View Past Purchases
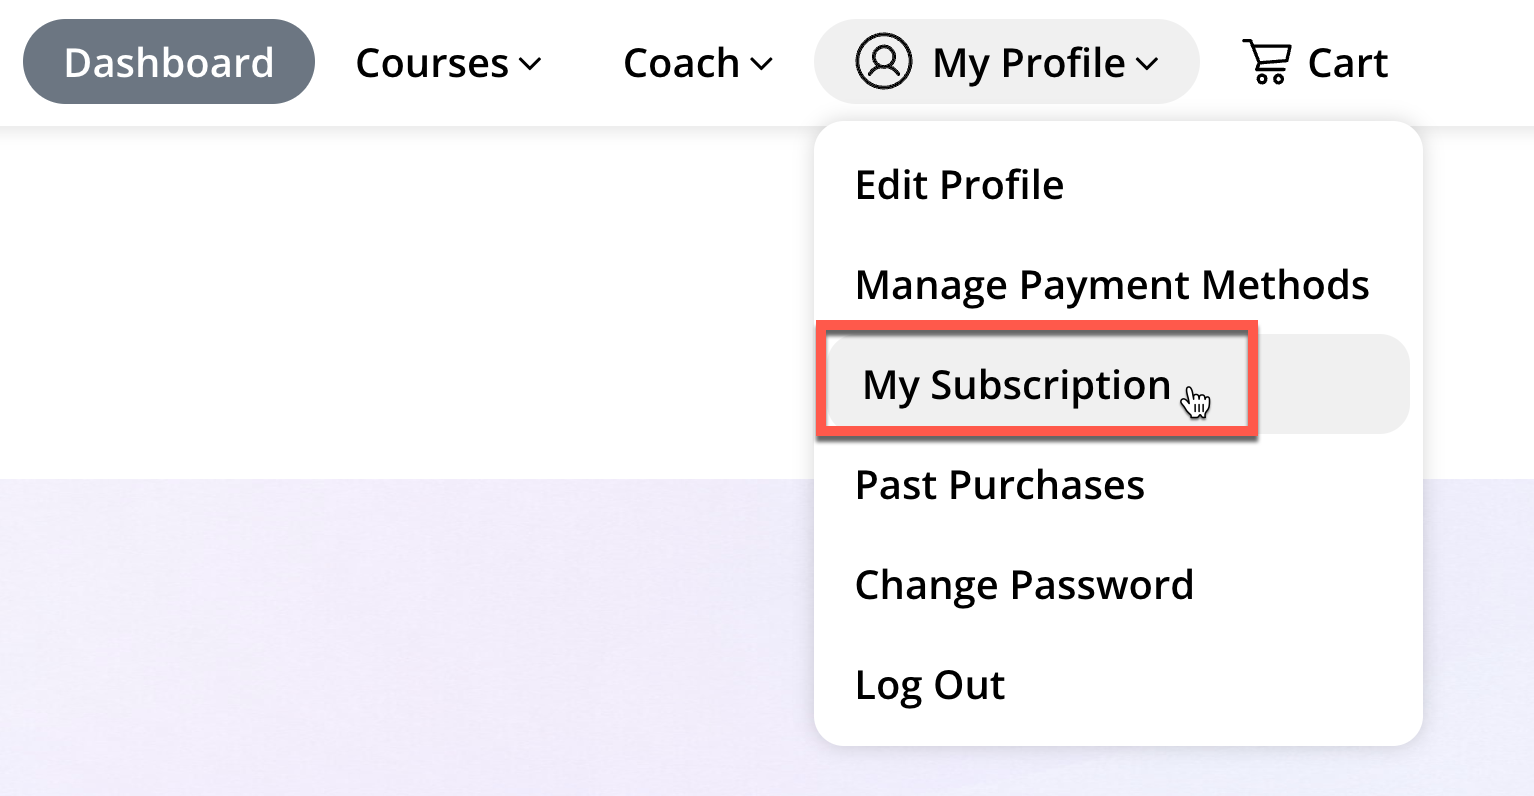The width and height of the screenshot is (1534, 796). pos(1000,485)
